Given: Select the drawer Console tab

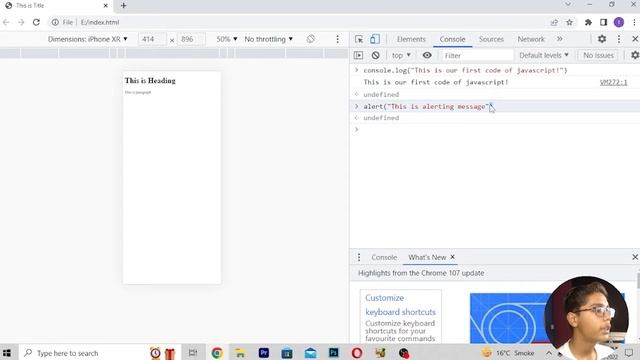Looking at the screenshot, I should [x=384, y=257].
